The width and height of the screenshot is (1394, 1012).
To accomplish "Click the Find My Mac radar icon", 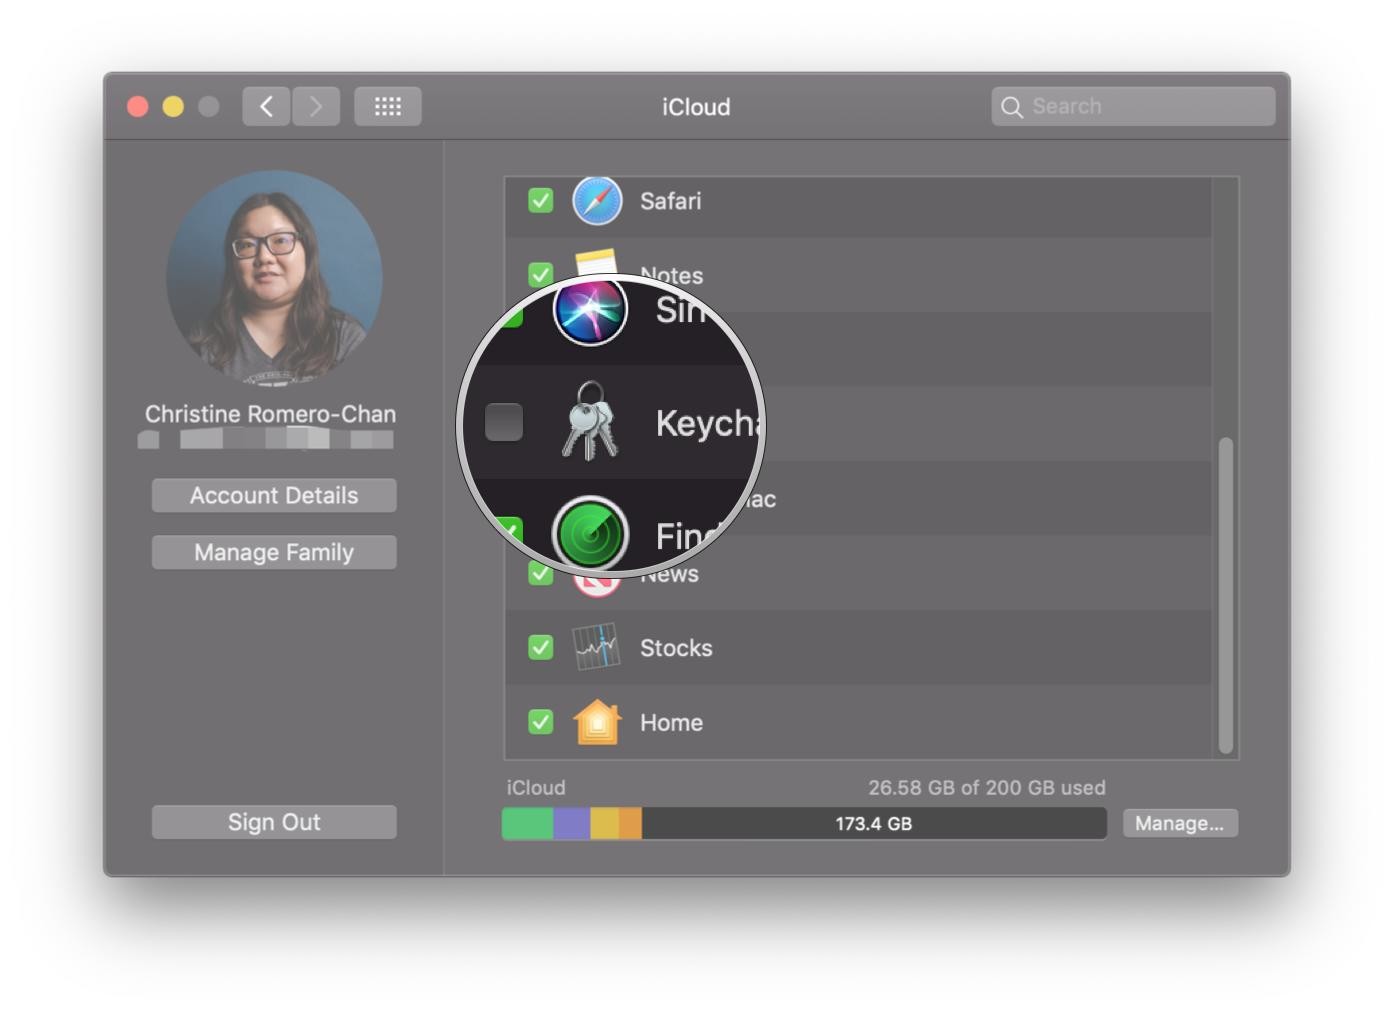I will click(x=590, y=533).
